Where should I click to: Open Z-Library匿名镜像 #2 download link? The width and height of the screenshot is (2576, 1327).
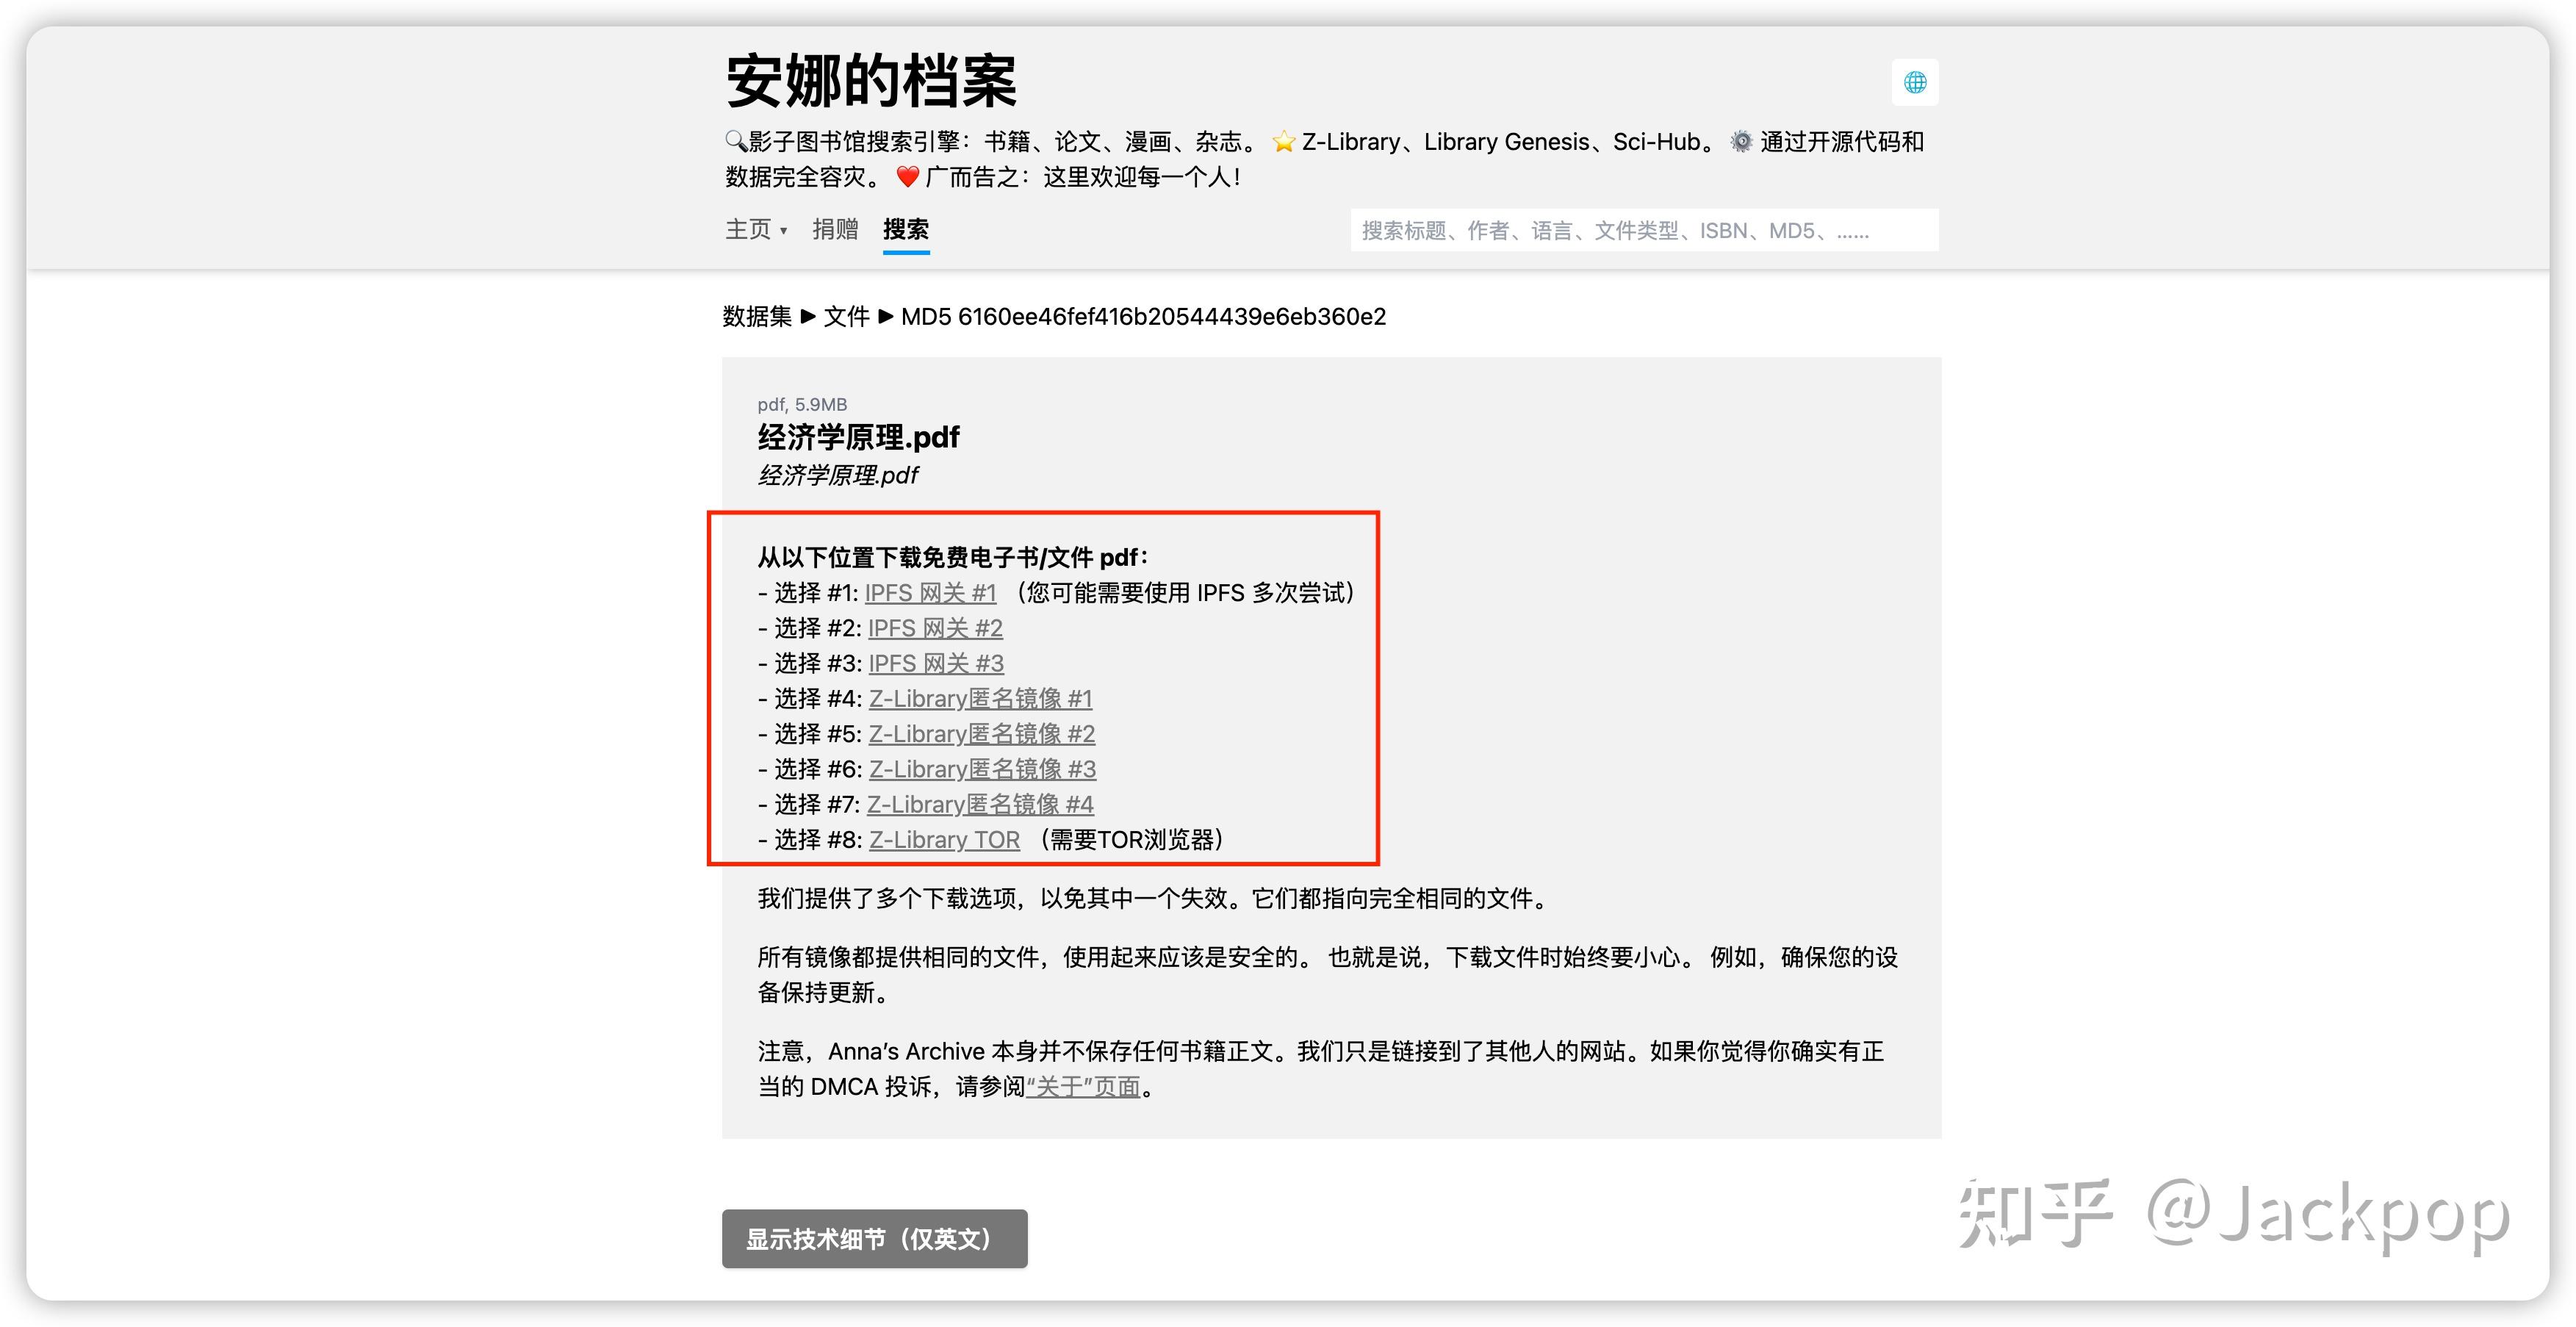(982, 734)
